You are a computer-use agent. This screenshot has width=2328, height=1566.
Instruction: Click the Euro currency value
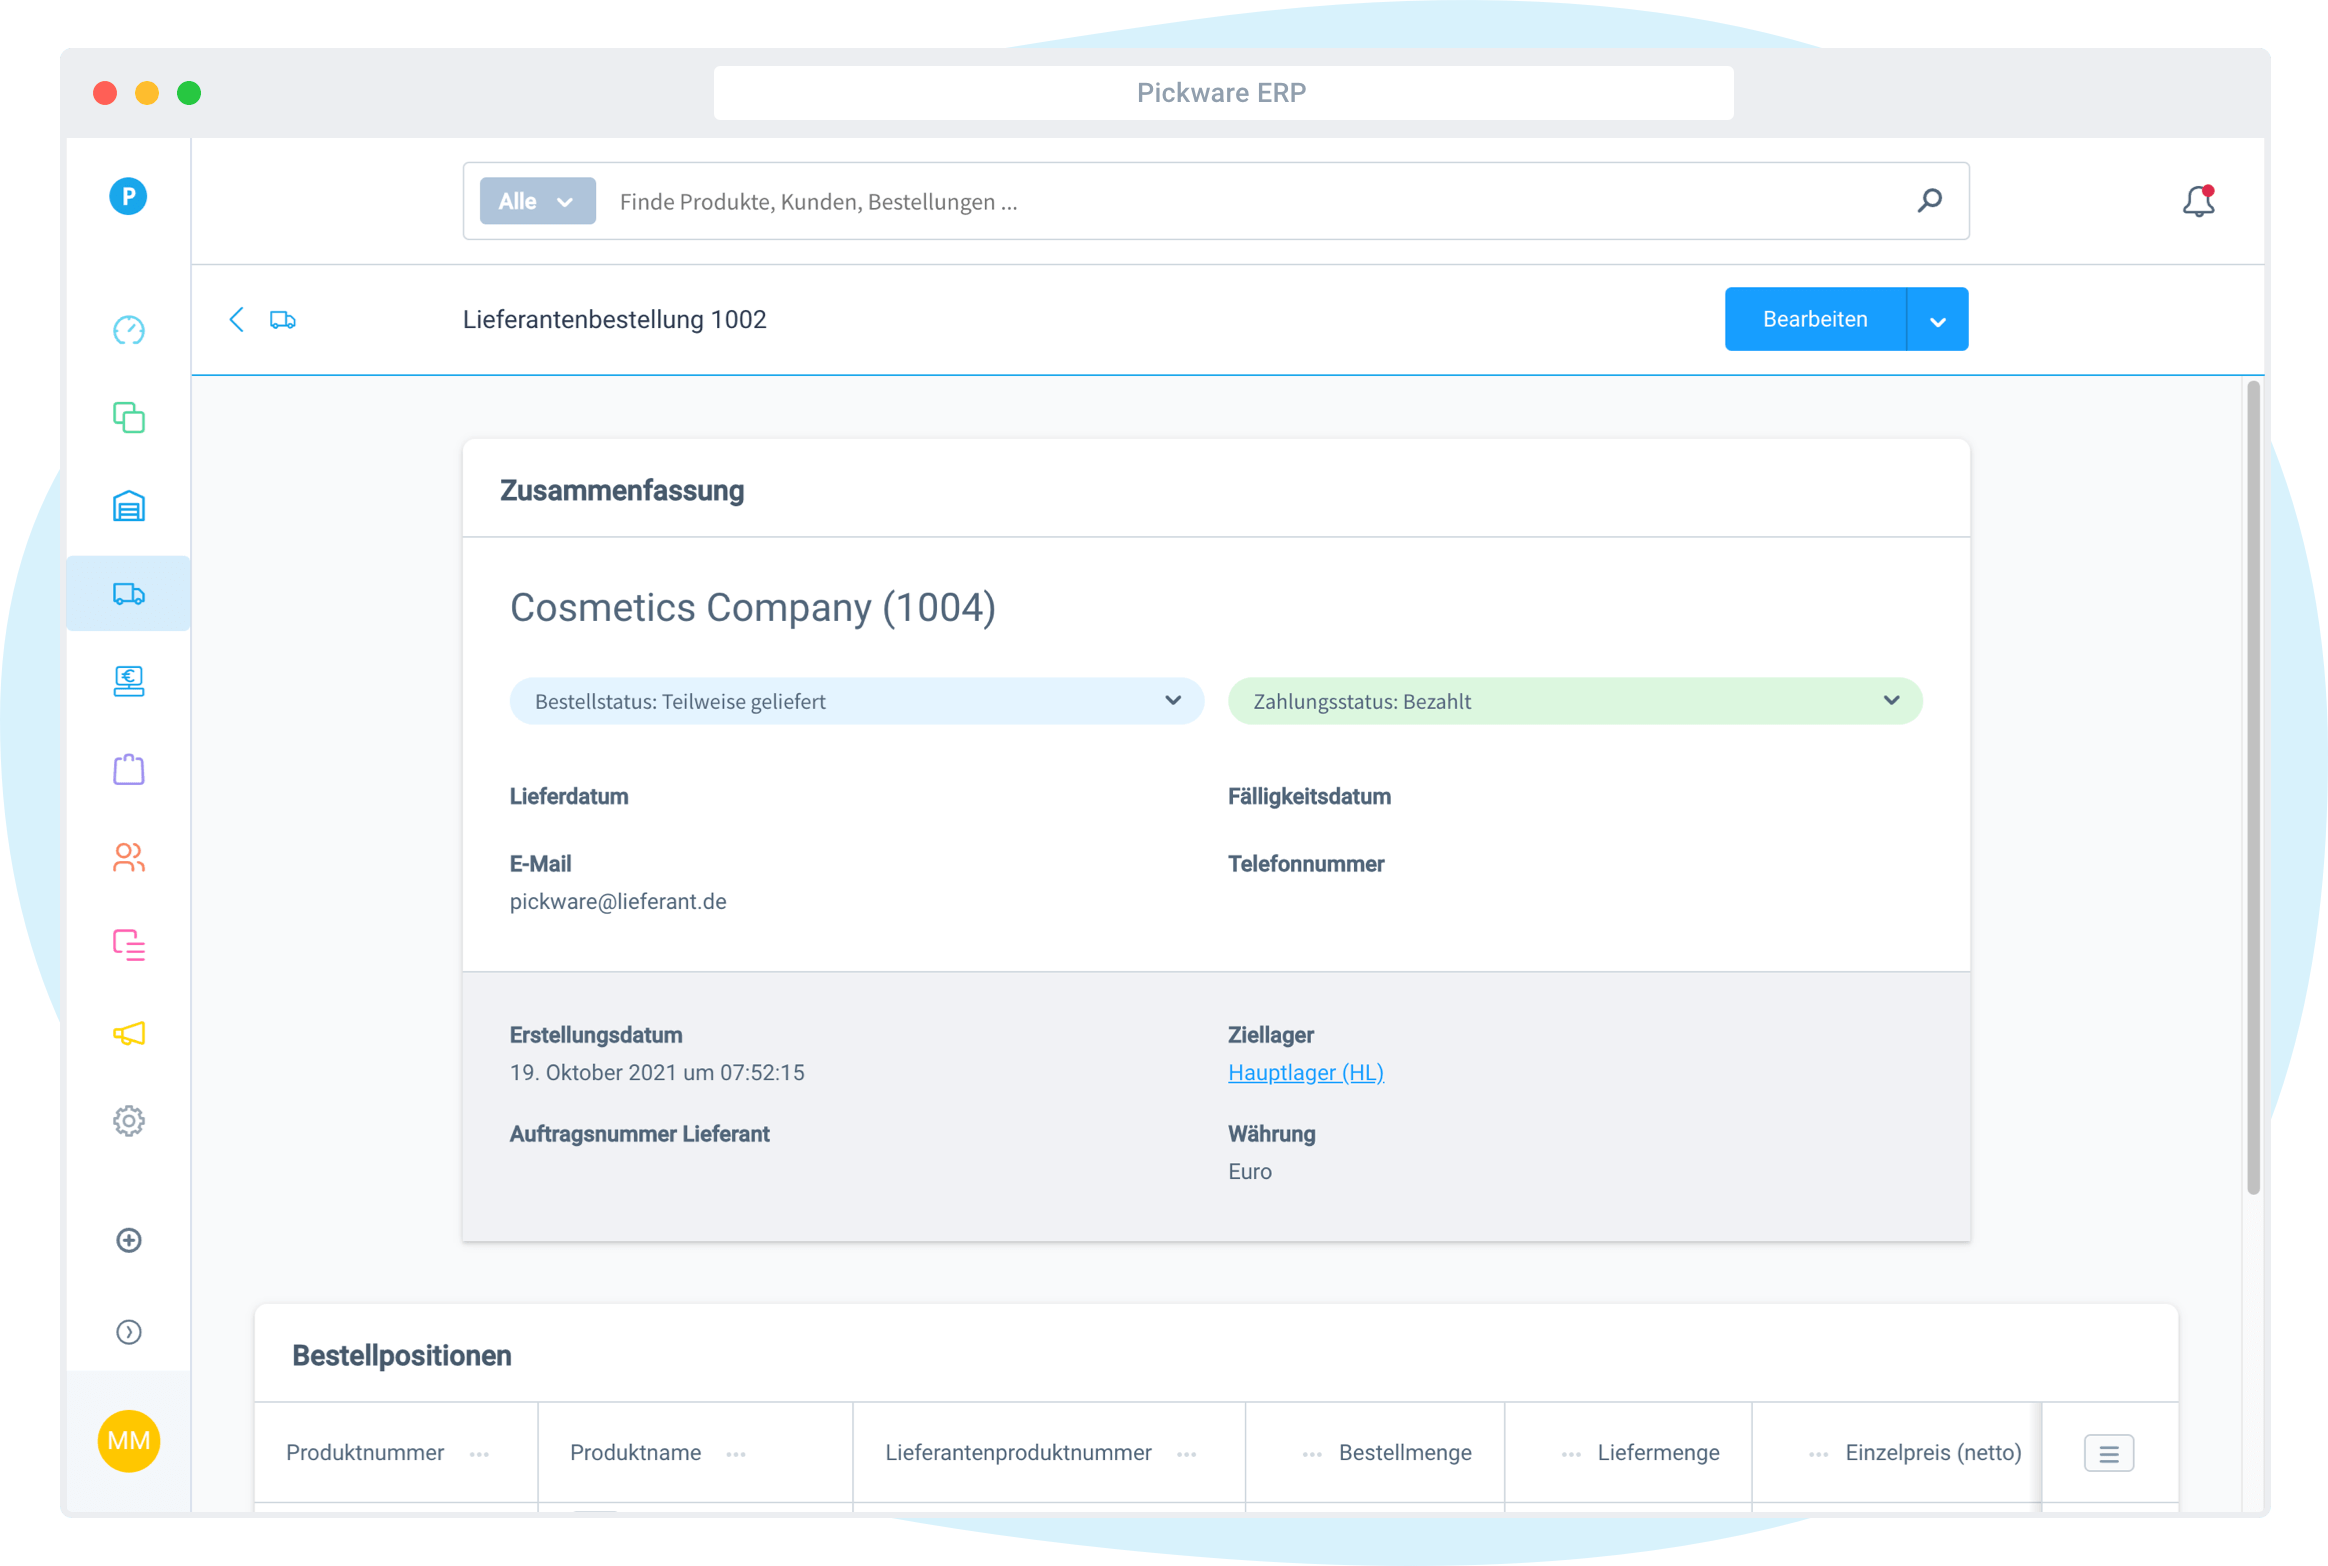tap(1250, 1172)
